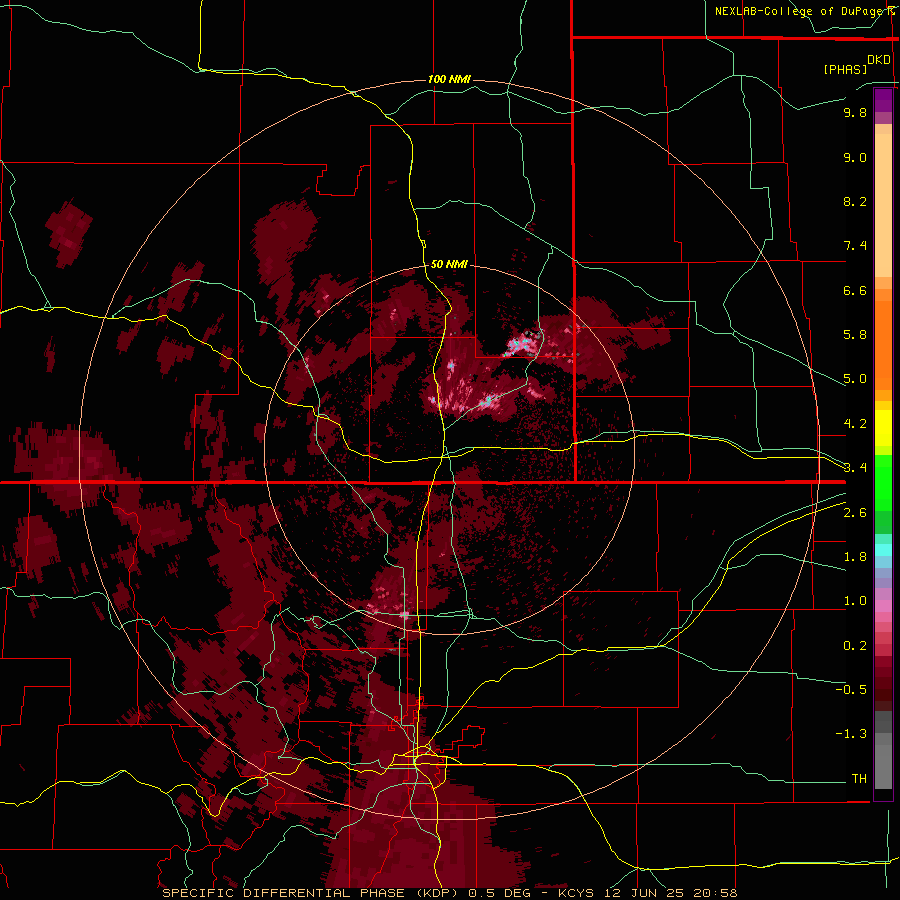This screenshot has width=900, height=900.
Task: Click the cyan segment of the color bar
Action: pyautogui.click(x=883, y=550)
